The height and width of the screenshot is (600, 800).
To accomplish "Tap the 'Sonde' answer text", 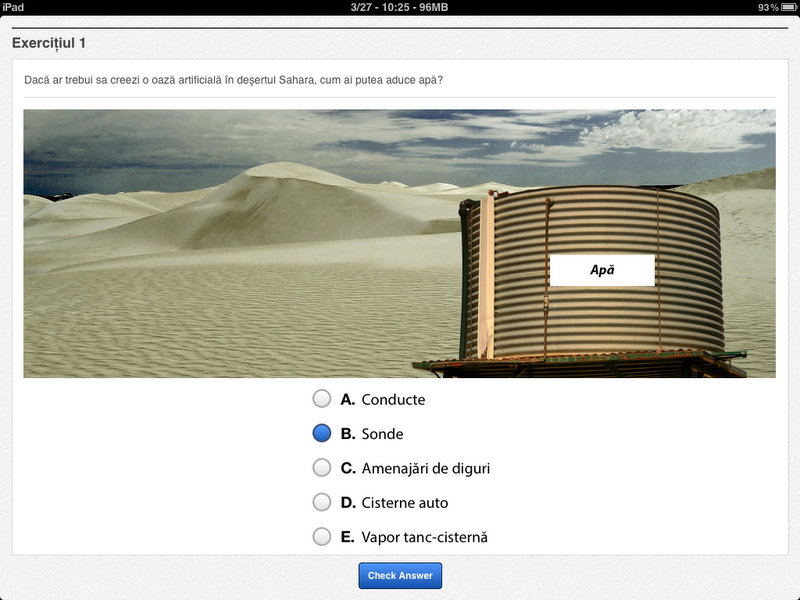I will (382, 434).
